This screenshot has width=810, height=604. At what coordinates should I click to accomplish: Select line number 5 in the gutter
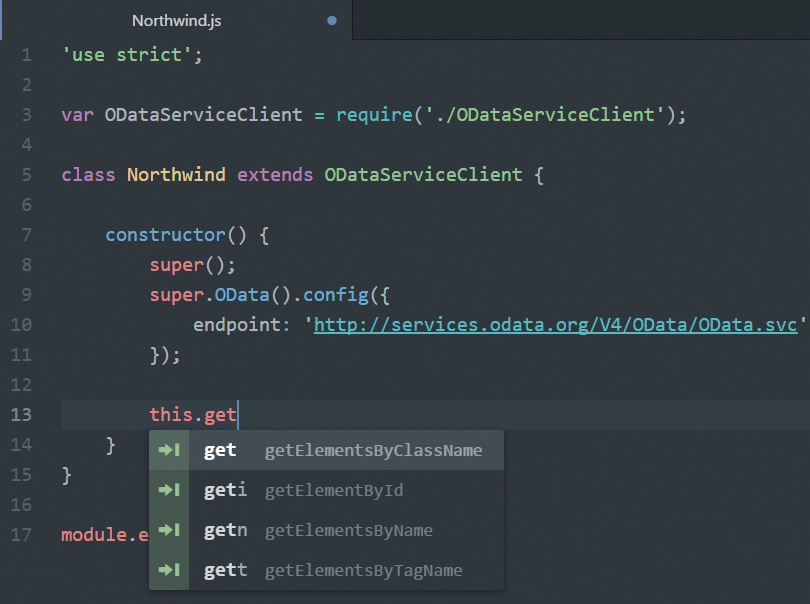click(x=26, y=175)
